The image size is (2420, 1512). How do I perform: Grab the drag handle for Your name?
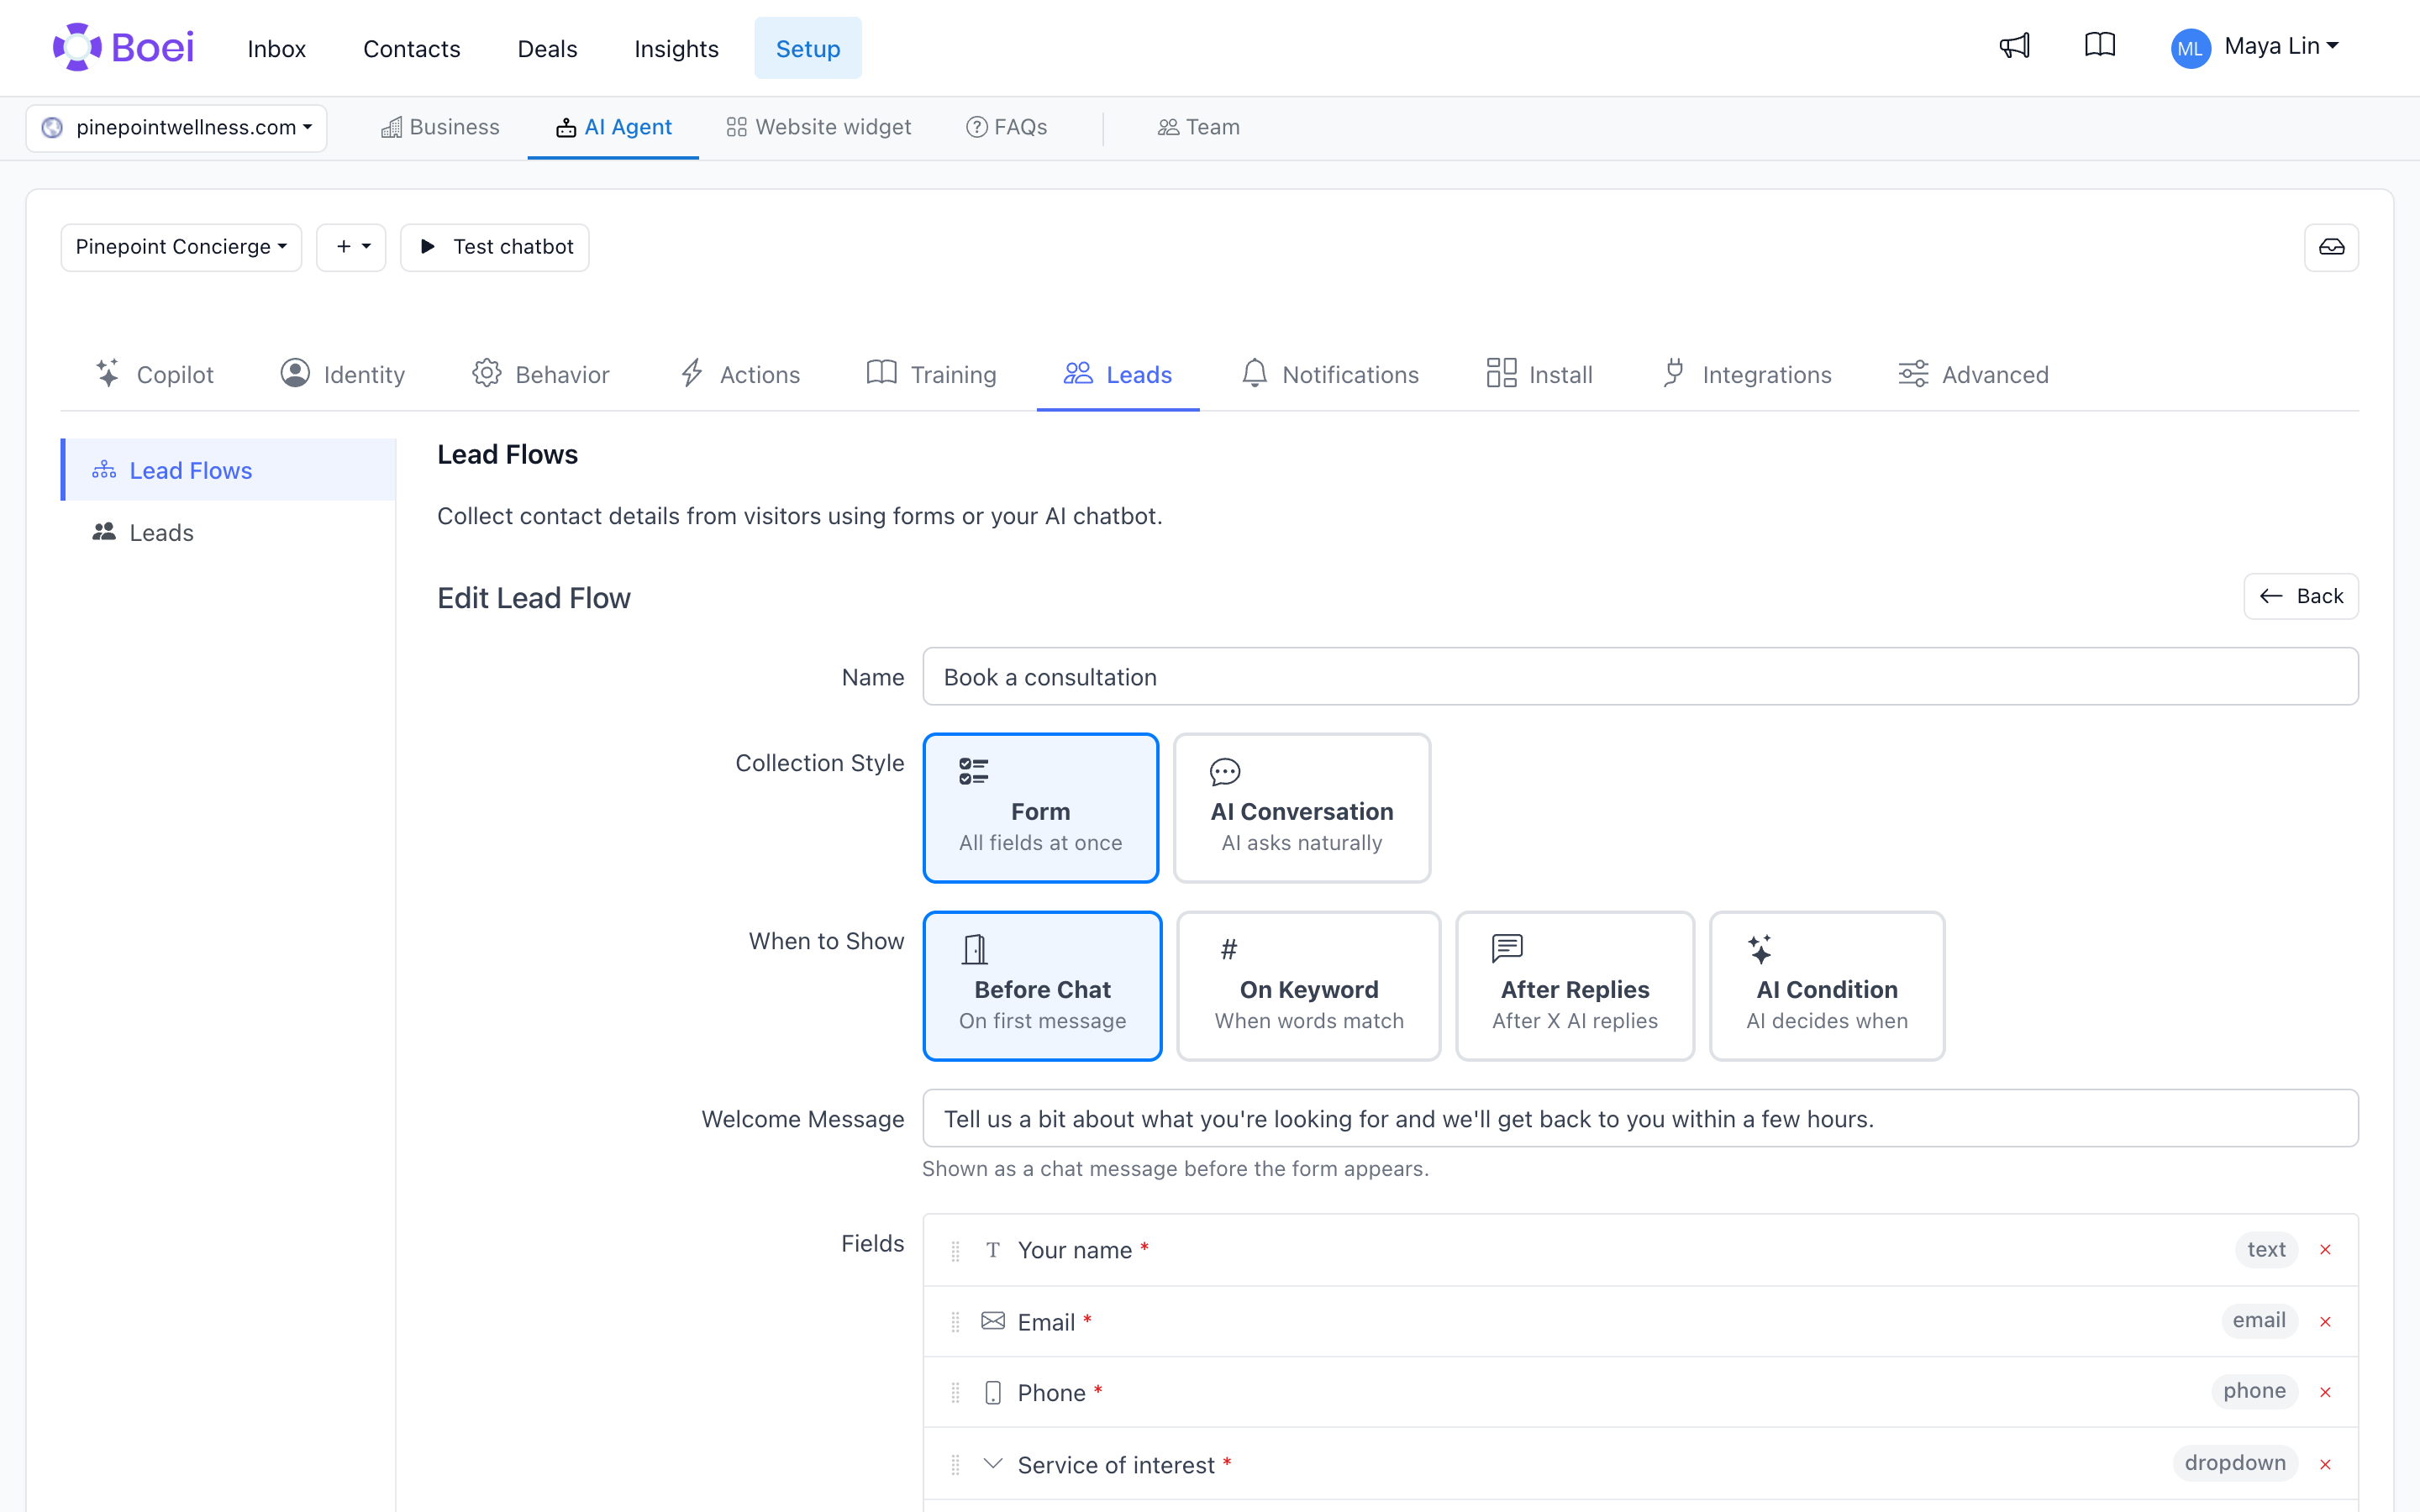click(955, 1251)
